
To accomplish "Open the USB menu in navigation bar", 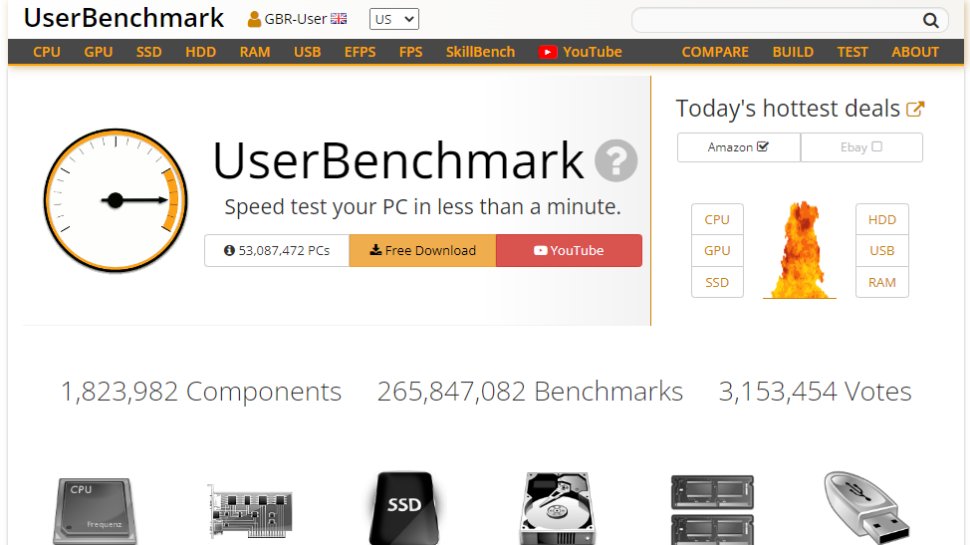I will (x=307, y=52).
